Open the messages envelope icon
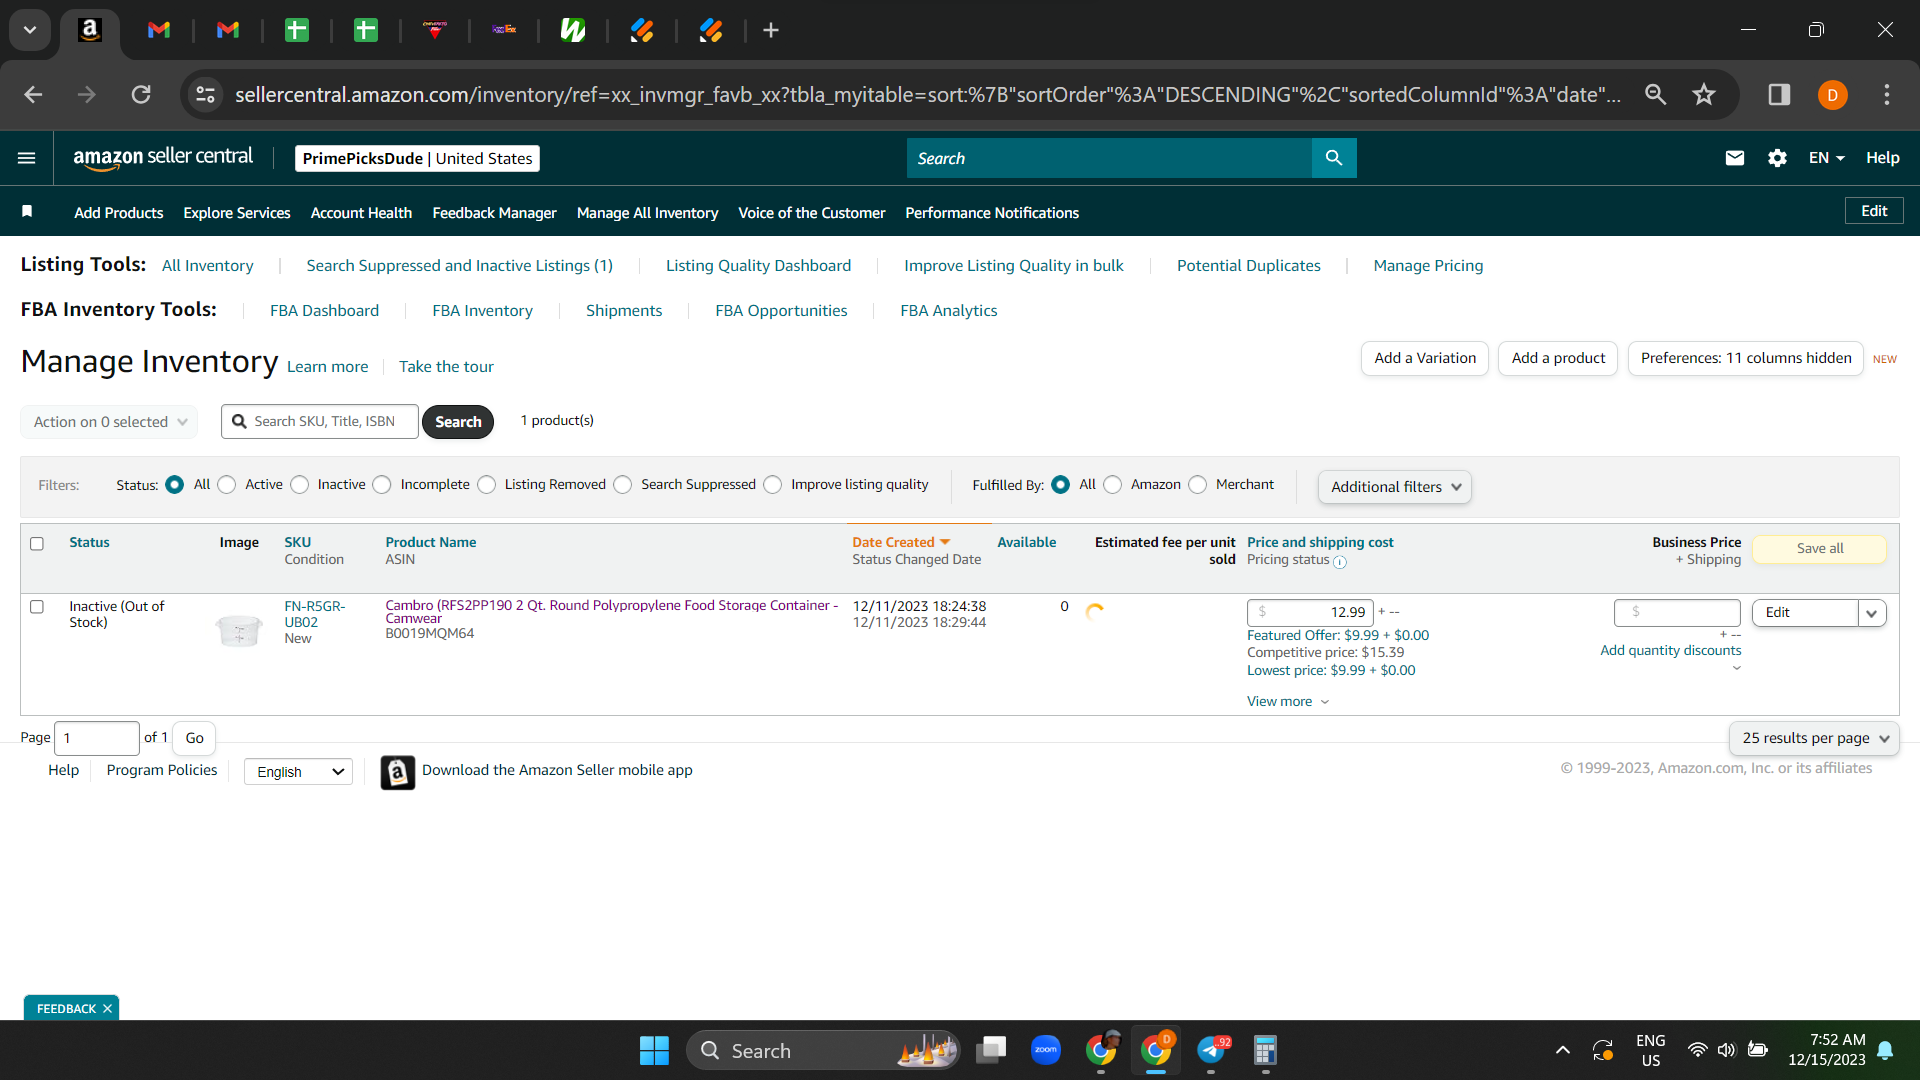This screenshot has height=1080, width=1920. click(1735, 158)
